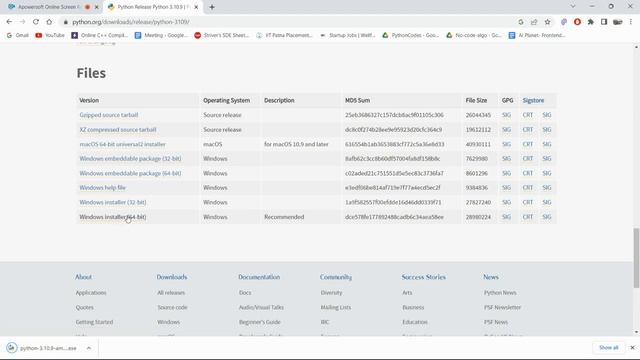Open the Community footer heading
640x360 pixels.
pos(336,277)
